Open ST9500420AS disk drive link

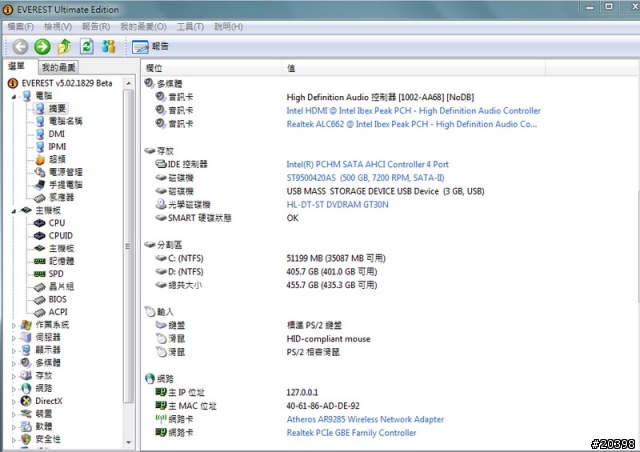pyautogui.click(x=365, y=178)
